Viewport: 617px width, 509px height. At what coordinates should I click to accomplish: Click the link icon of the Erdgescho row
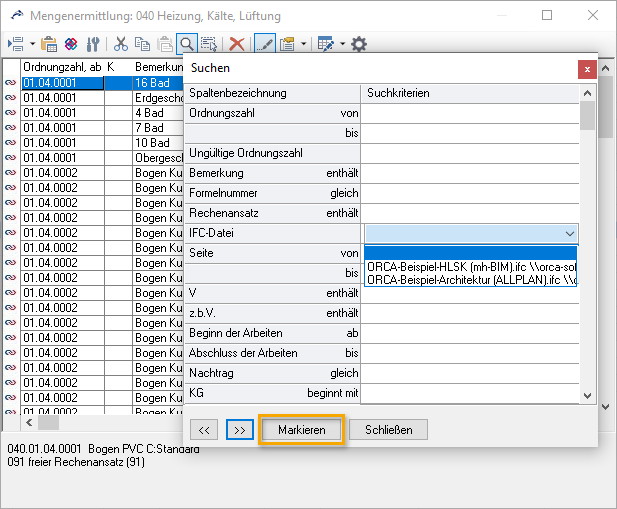[x=11, y=98]
